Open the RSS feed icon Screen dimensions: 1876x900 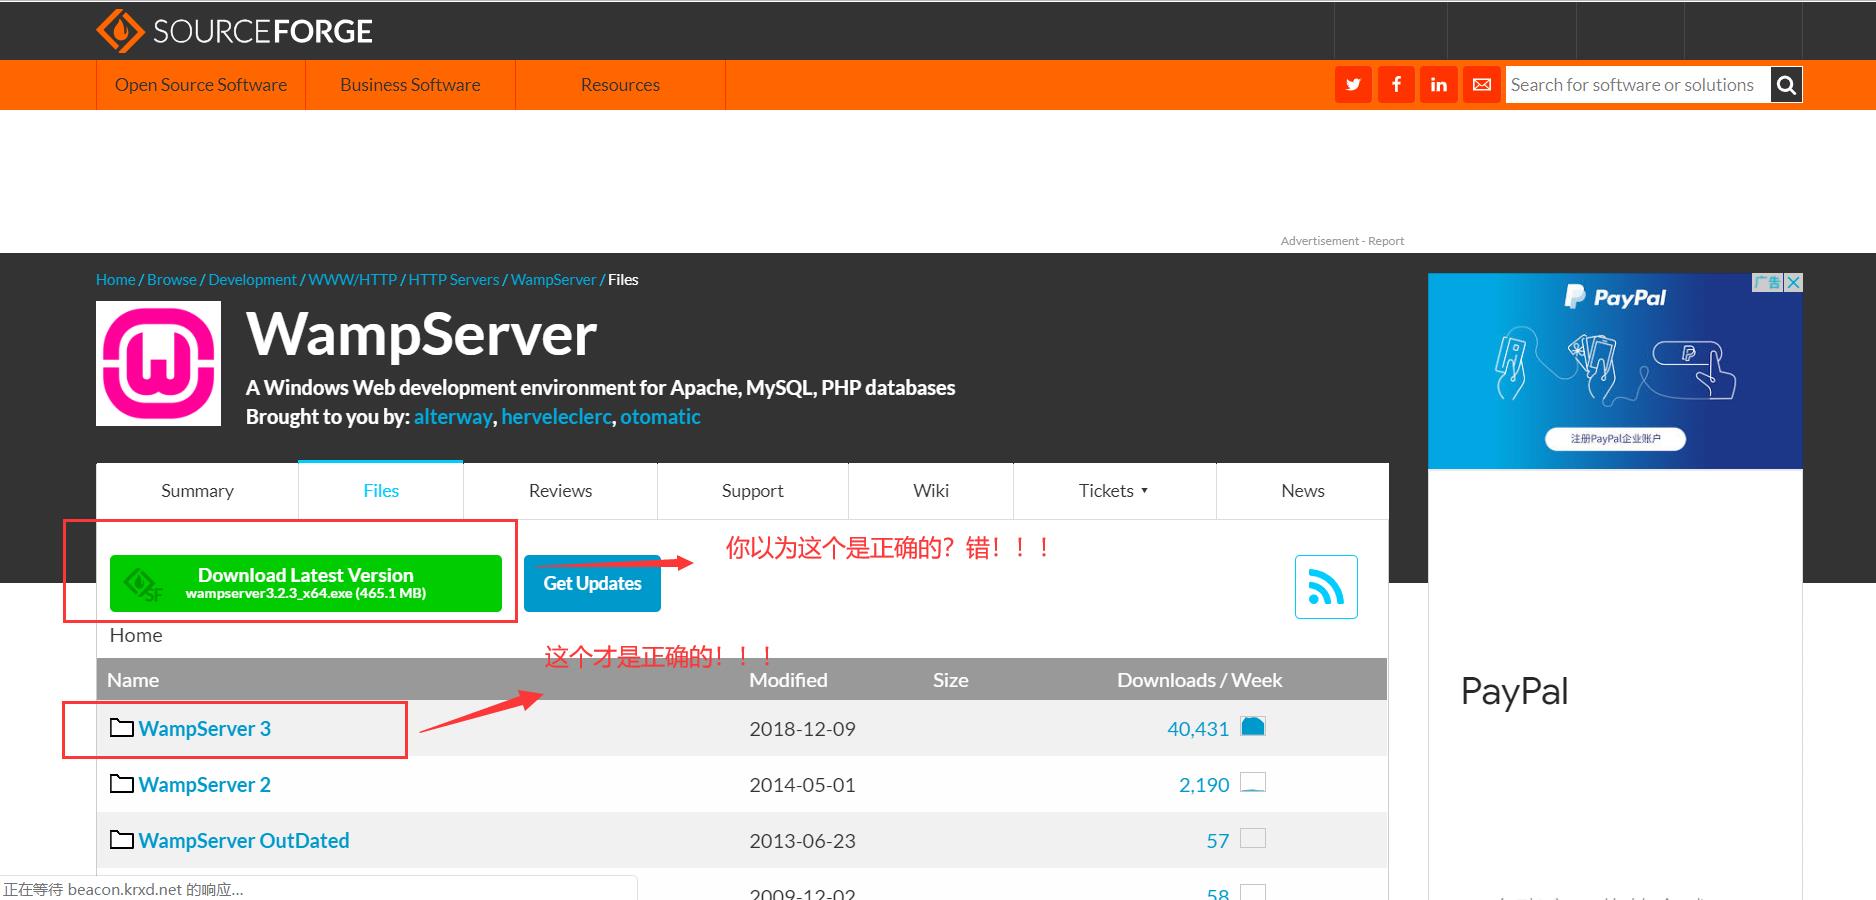click(1326, 587)
